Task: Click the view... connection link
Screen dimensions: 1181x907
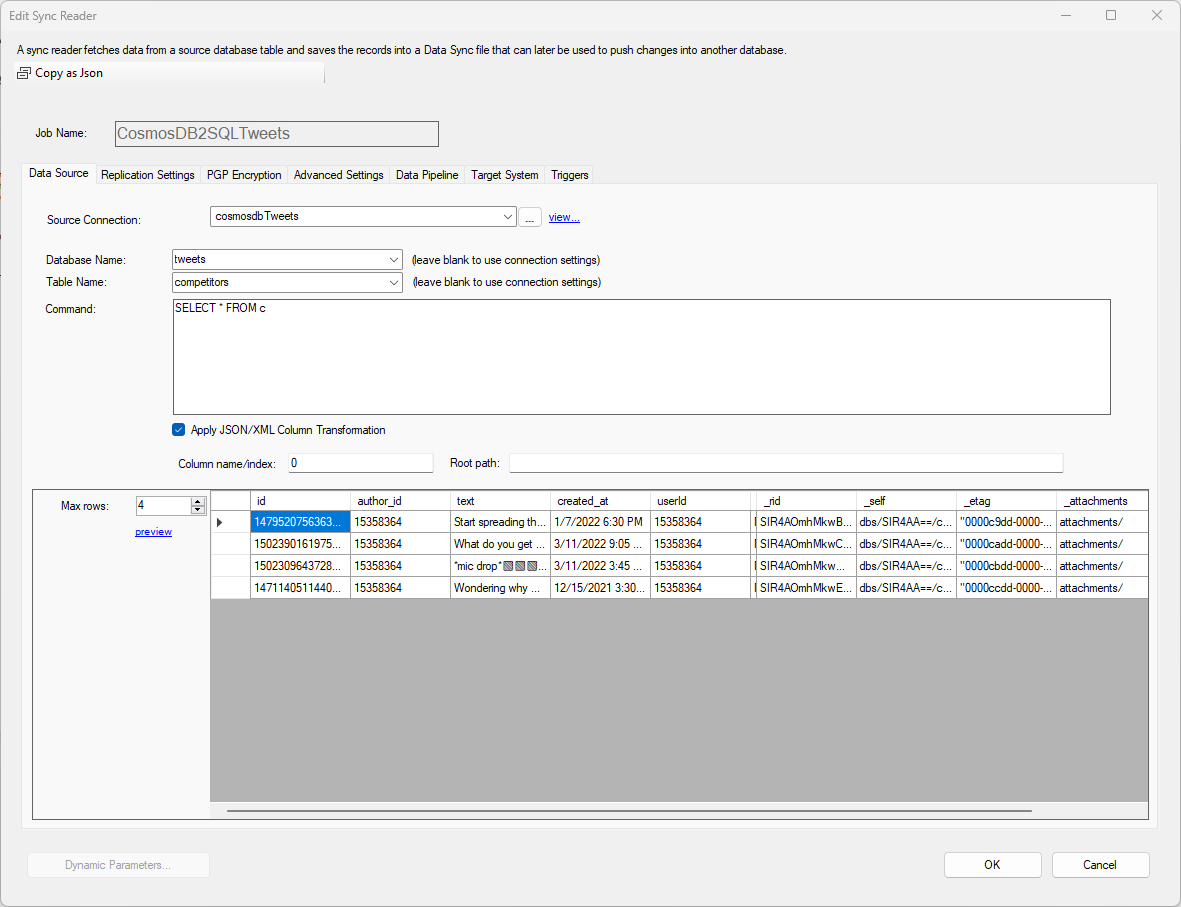Action: point(564,217)
